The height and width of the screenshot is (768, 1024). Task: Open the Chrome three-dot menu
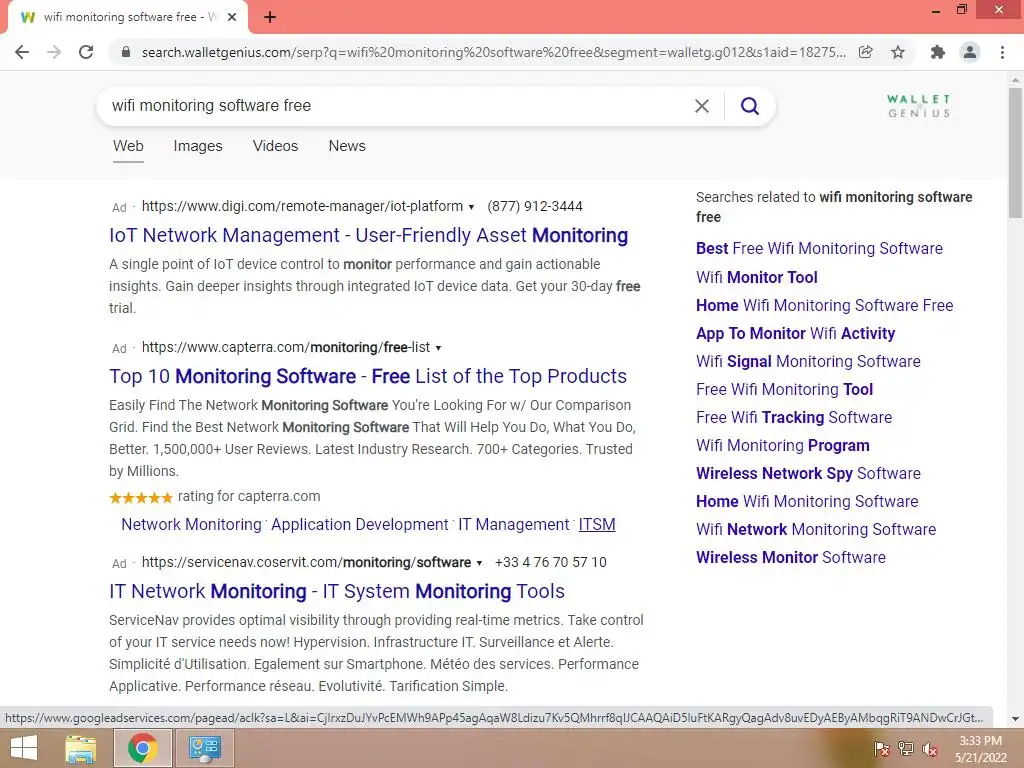[1002, 52]
